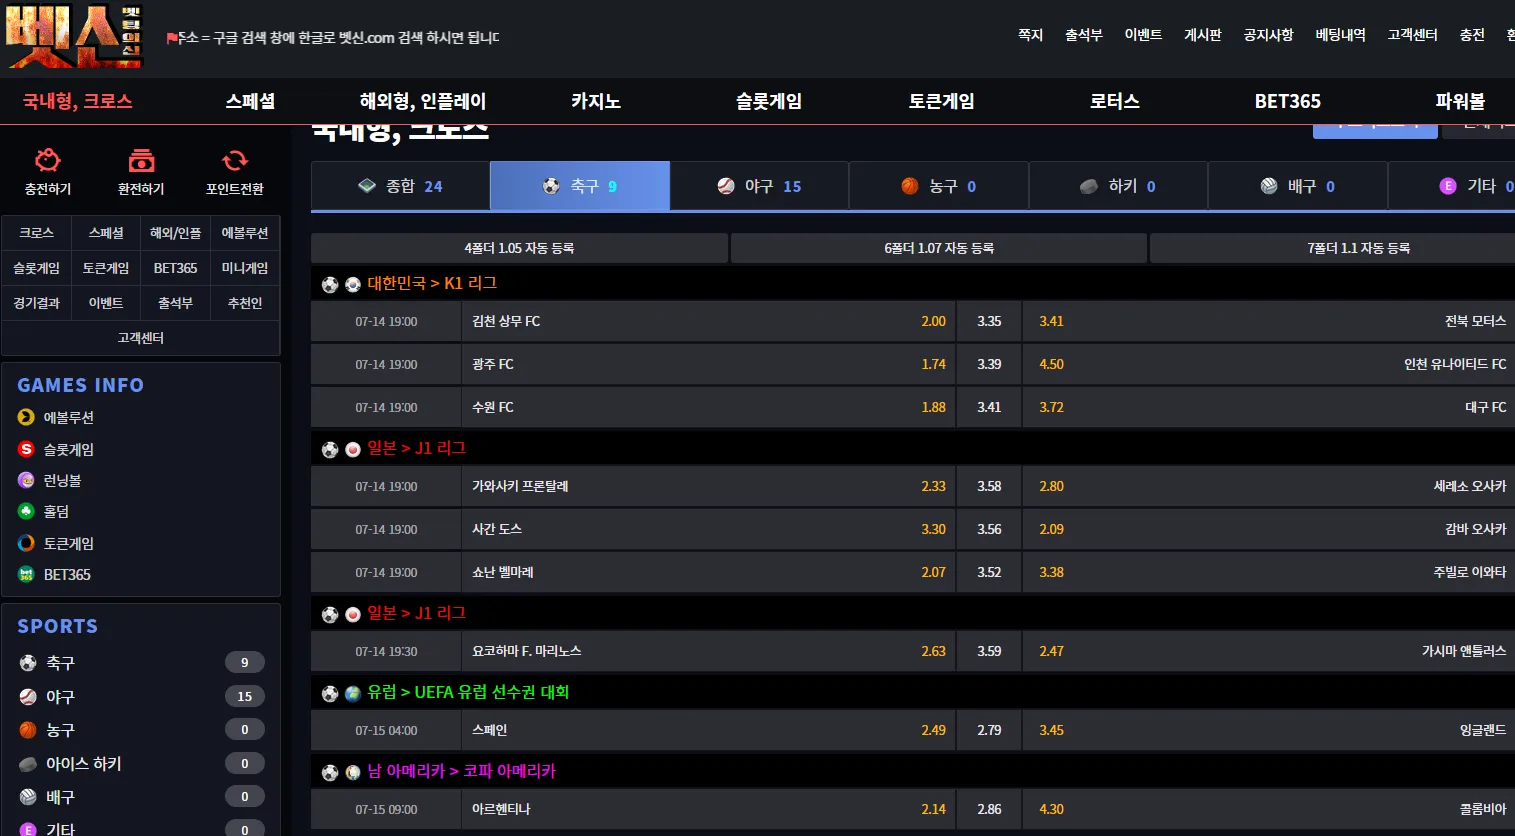Open BET365 in Games Info list
The image size is (1515, 836).
coord(66,574)
